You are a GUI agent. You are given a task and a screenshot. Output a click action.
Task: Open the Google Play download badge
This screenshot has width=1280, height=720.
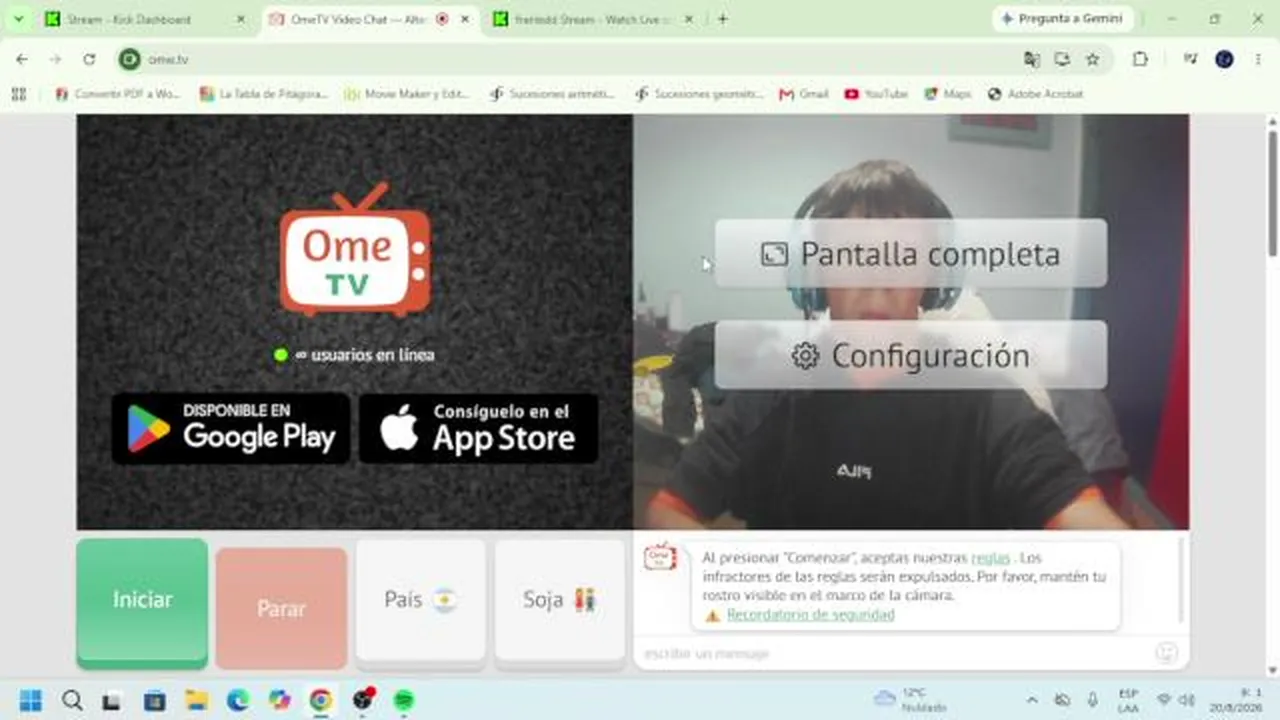click(x=231, y=428)
